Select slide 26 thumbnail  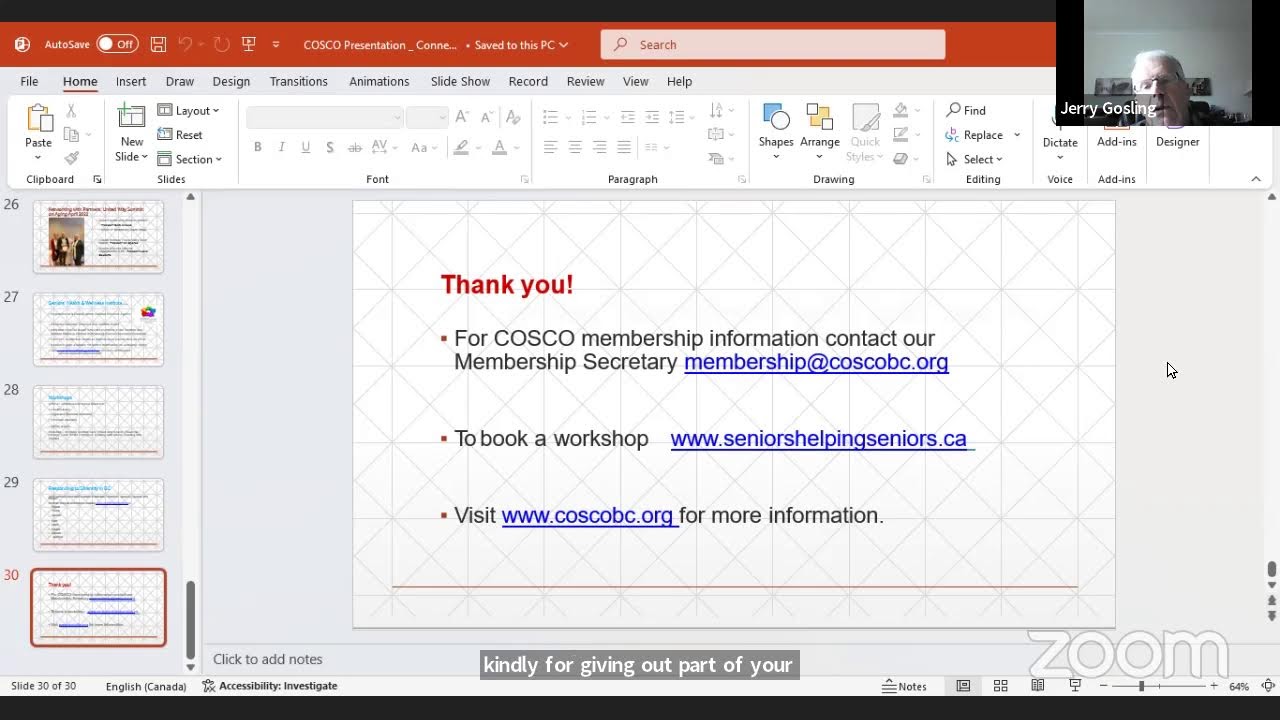pyautogui.click(x=98, y=236)
